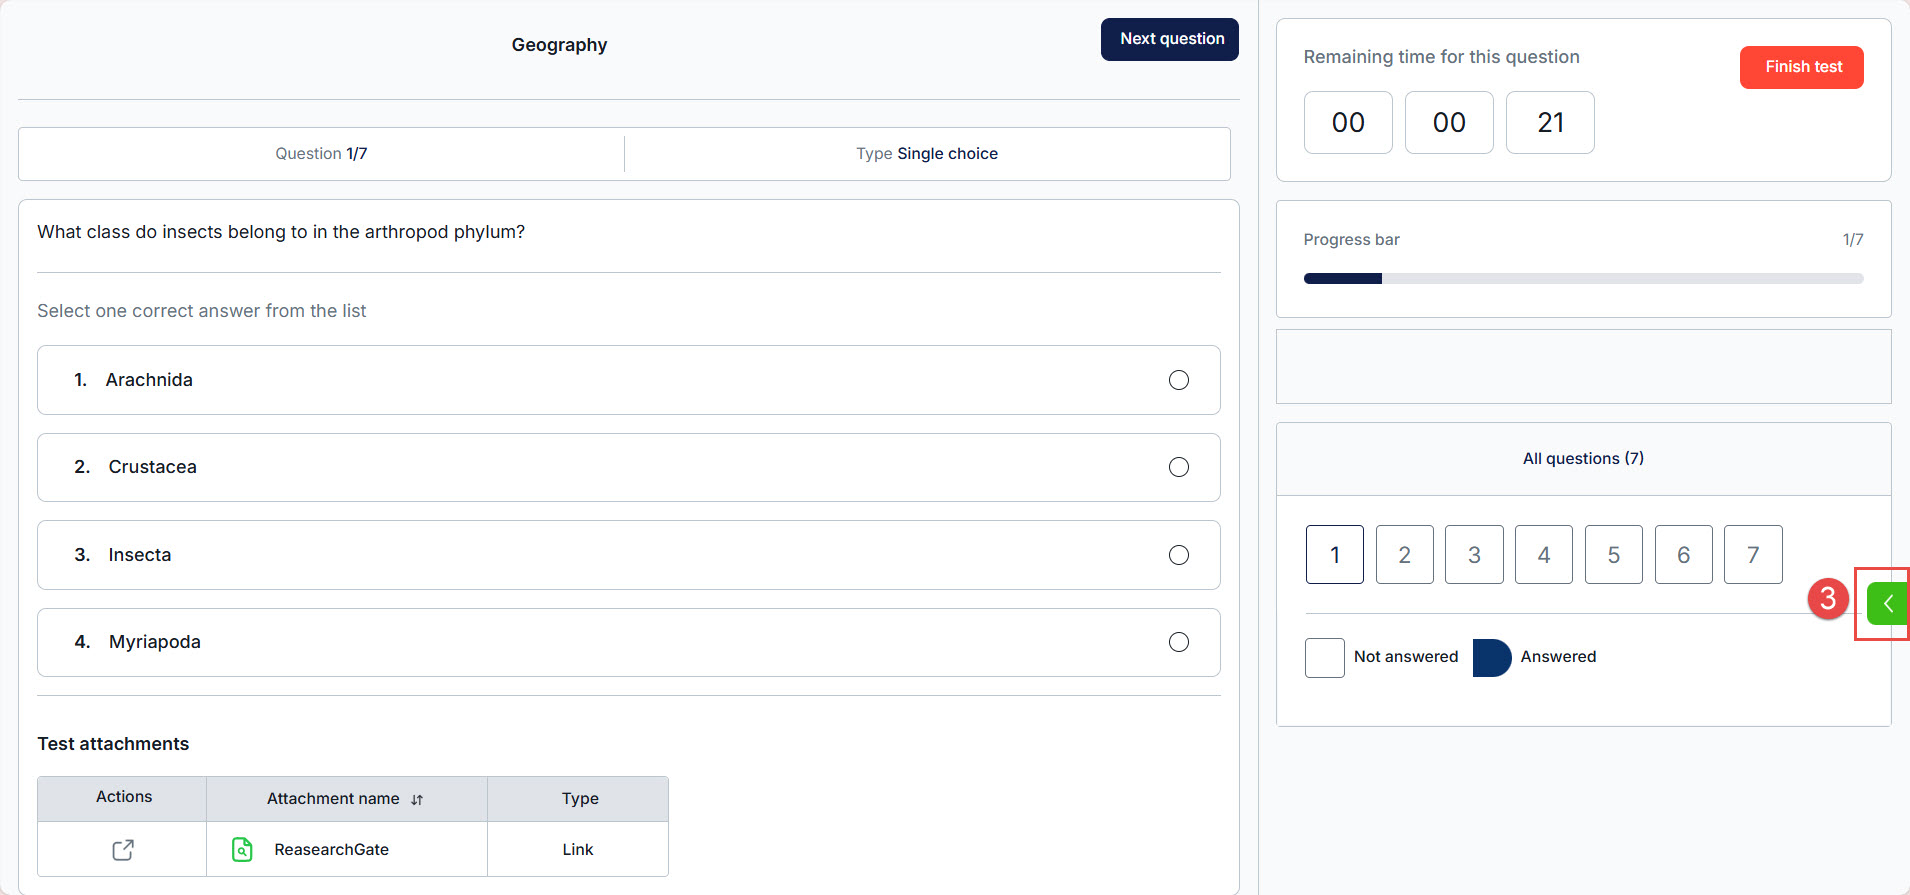Collapse side panel with green chevron

[1887, 604]
